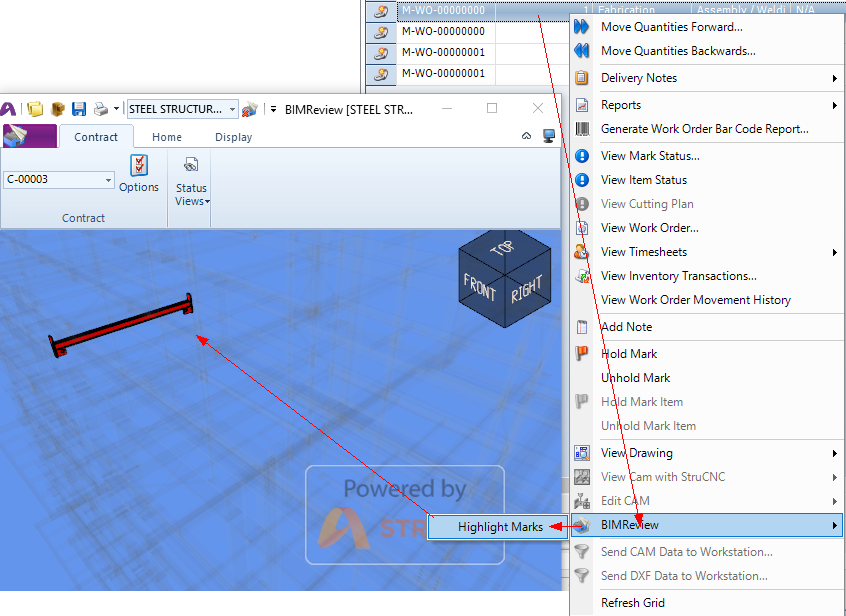Click the purple A logo in BIMReview's title bar
Viewport: 846px width, 616px height.
(8, 109)
